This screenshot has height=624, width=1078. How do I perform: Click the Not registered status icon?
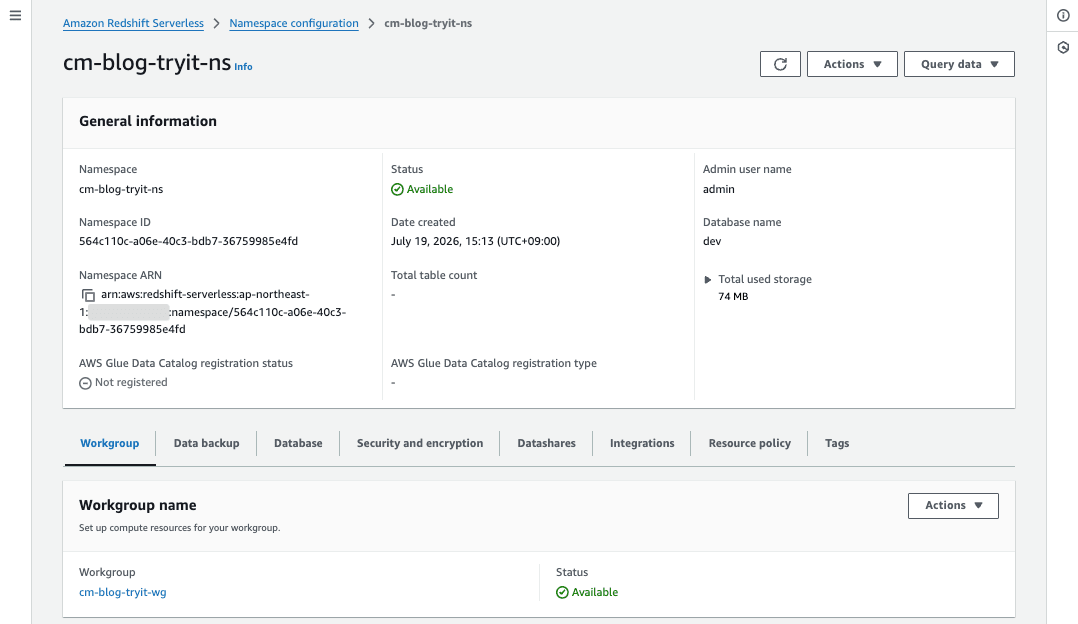85,383
